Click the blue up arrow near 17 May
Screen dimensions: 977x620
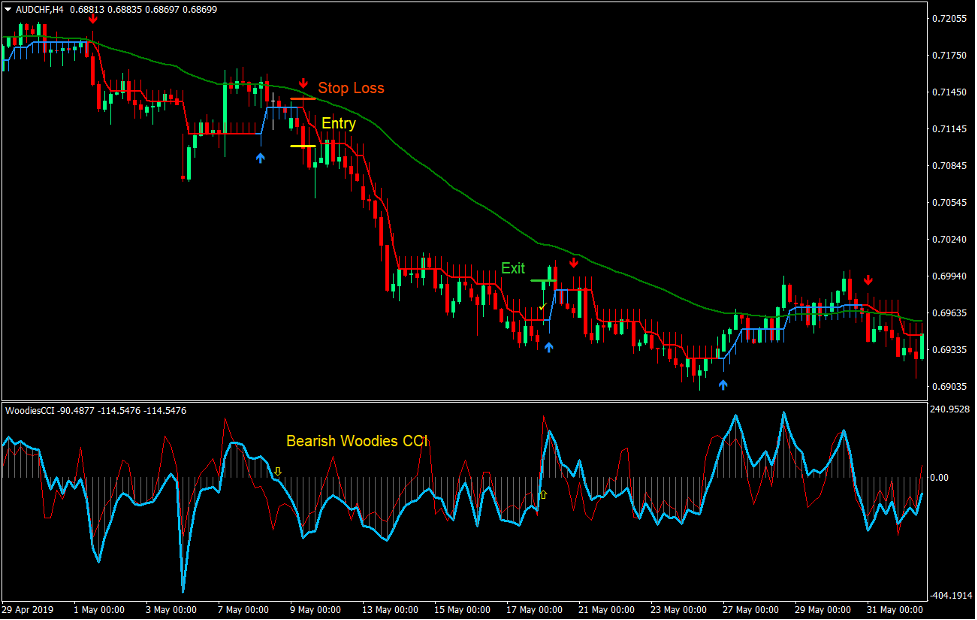pos(550,345)
